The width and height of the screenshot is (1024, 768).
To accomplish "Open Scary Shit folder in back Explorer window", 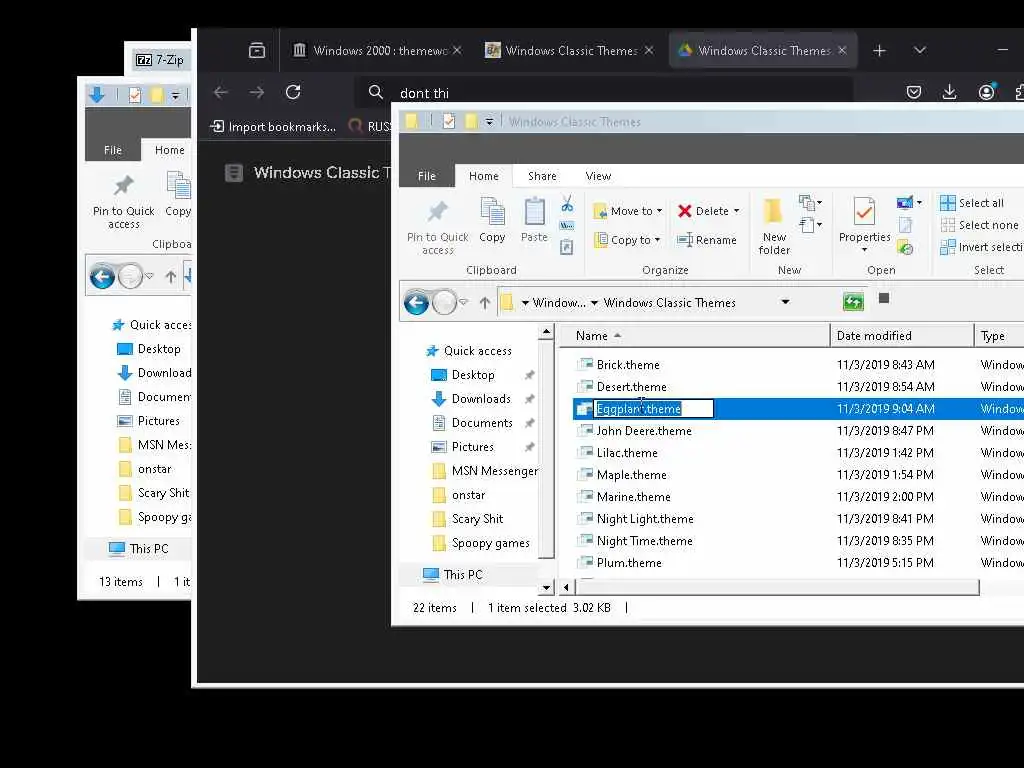I will click(x=163, y=492).
